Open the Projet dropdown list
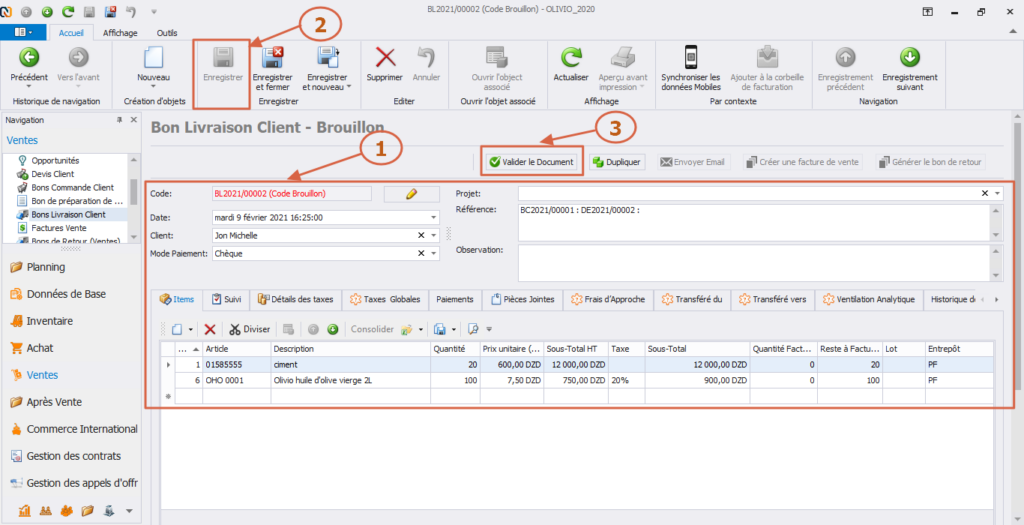The height and width of the screenshot is (525, 1024). pyautogui.click(x=997, y=193)
